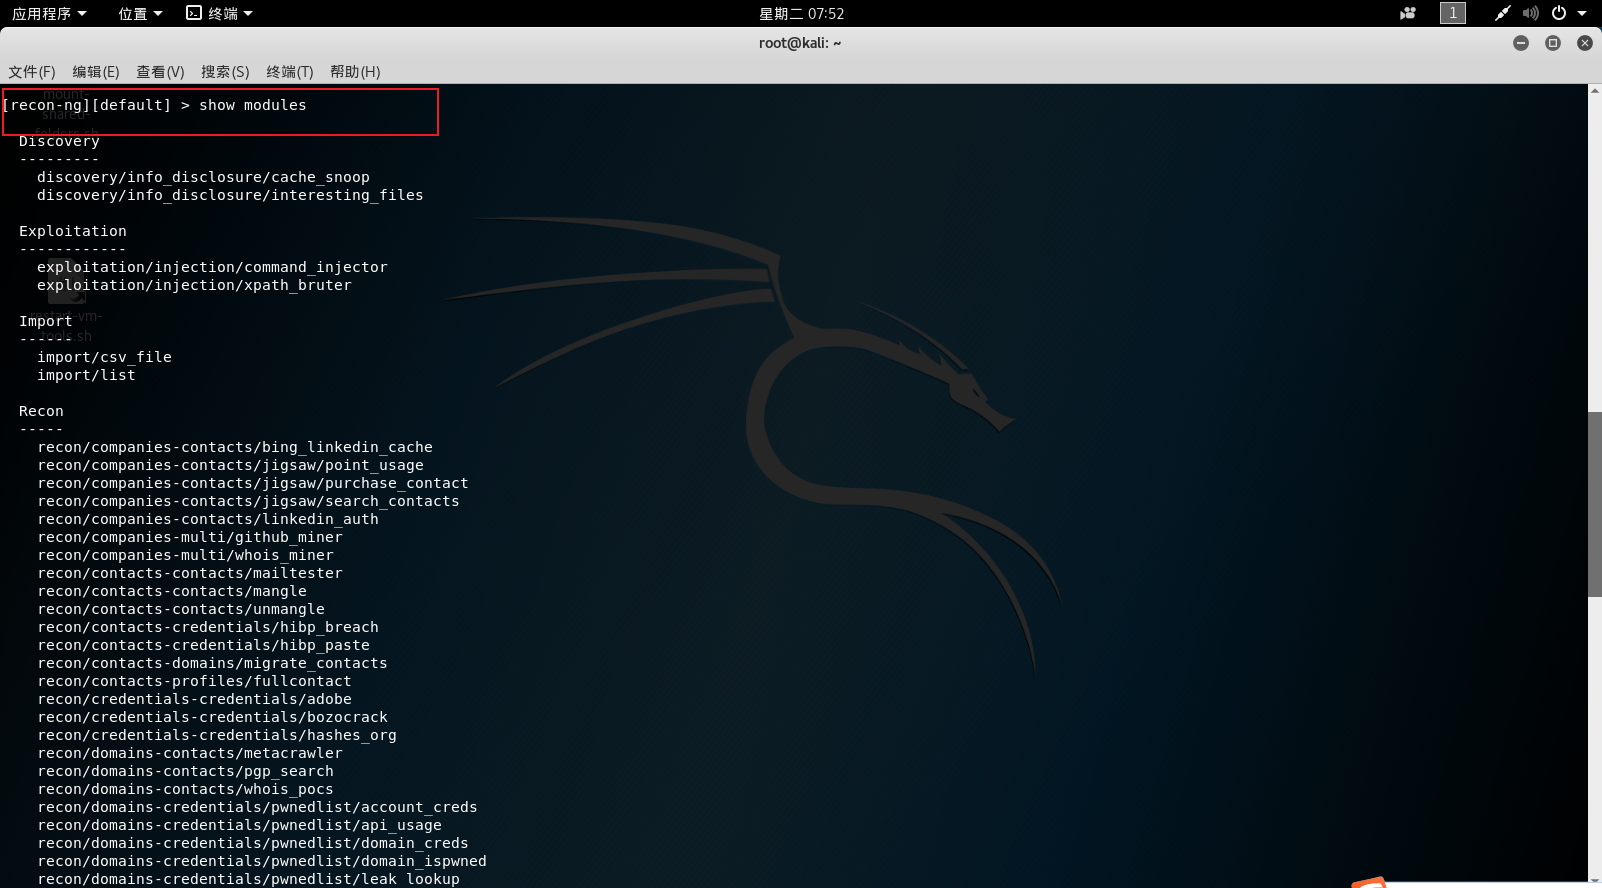Screen dimensions: 1602x888
Task: Click recon/companies-contacts/jigsaw/search_contacts line
Action: [248, 501]
